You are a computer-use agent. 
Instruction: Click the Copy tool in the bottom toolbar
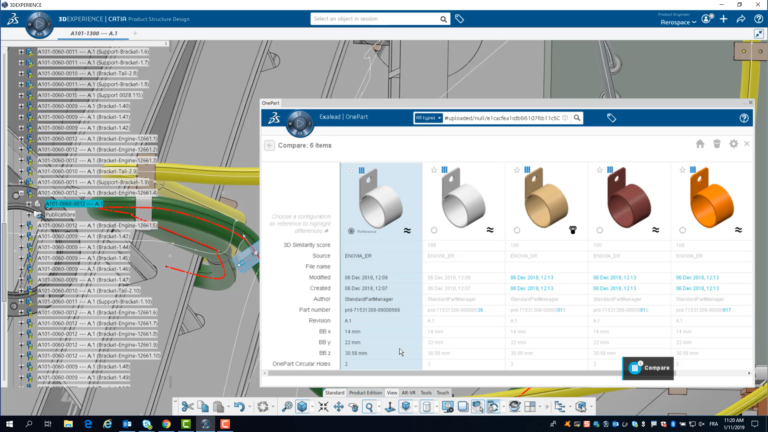[x=203, y=407]
